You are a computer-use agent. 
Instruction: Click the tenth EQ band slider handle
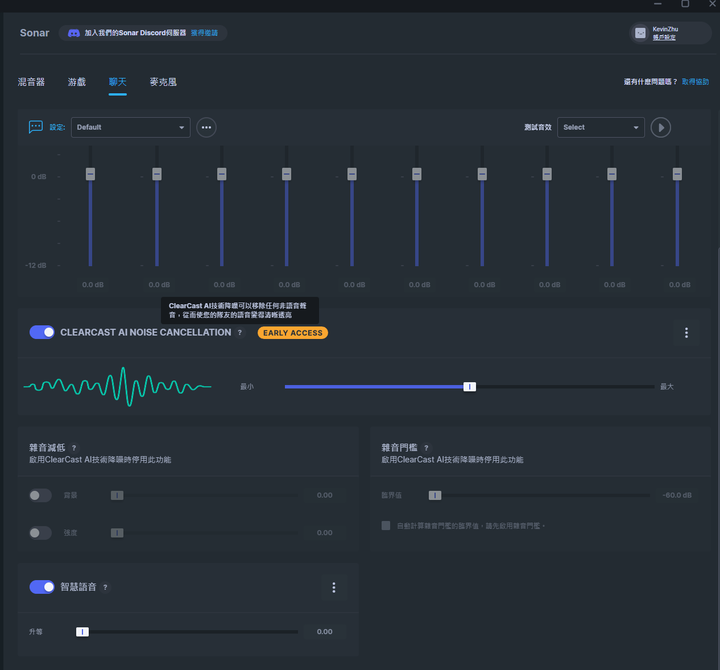click(677, 174)
